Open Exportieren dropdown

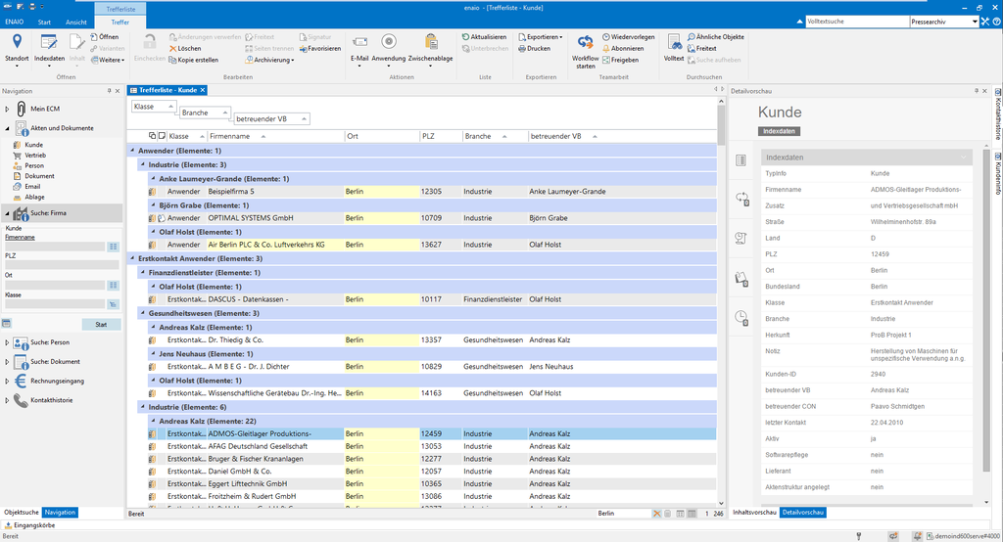click(x=544, y=37)
